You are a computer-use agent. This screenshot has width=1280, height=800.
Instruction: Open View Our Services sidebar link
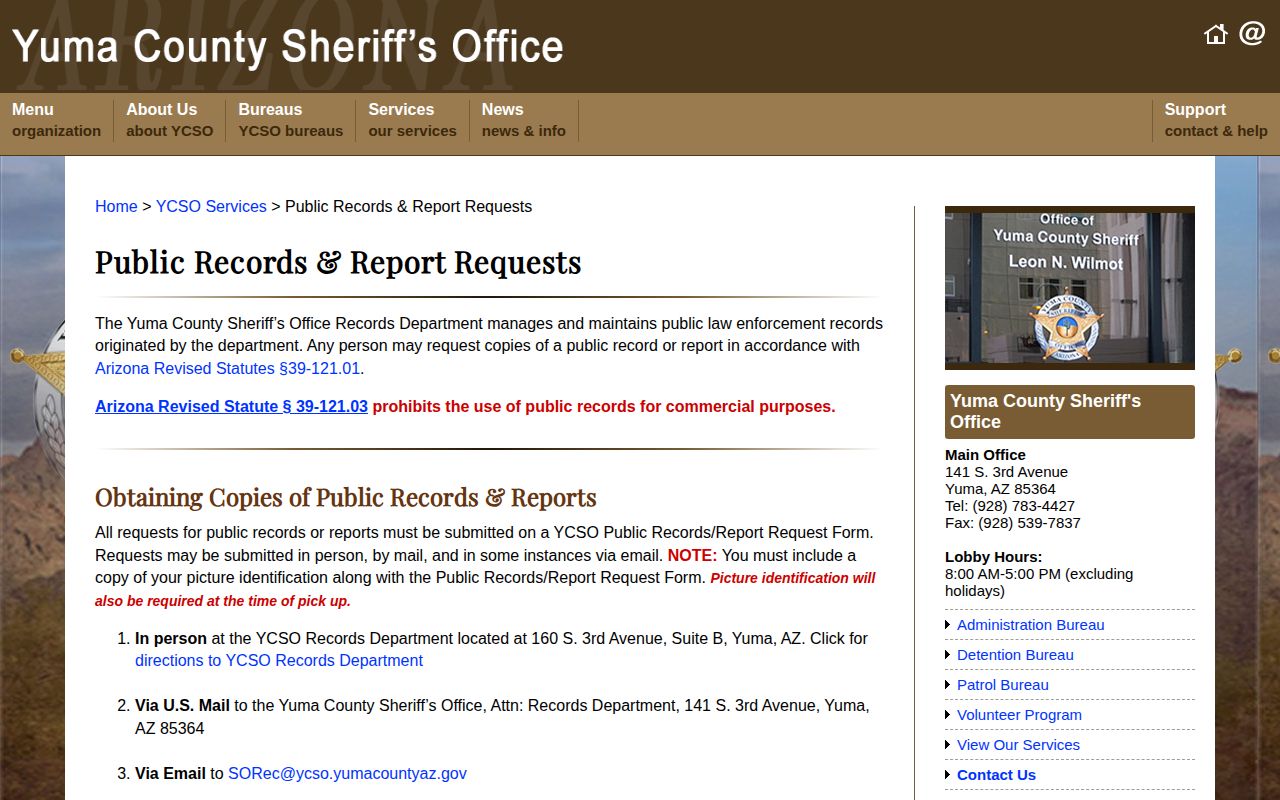coord(1018,745)
